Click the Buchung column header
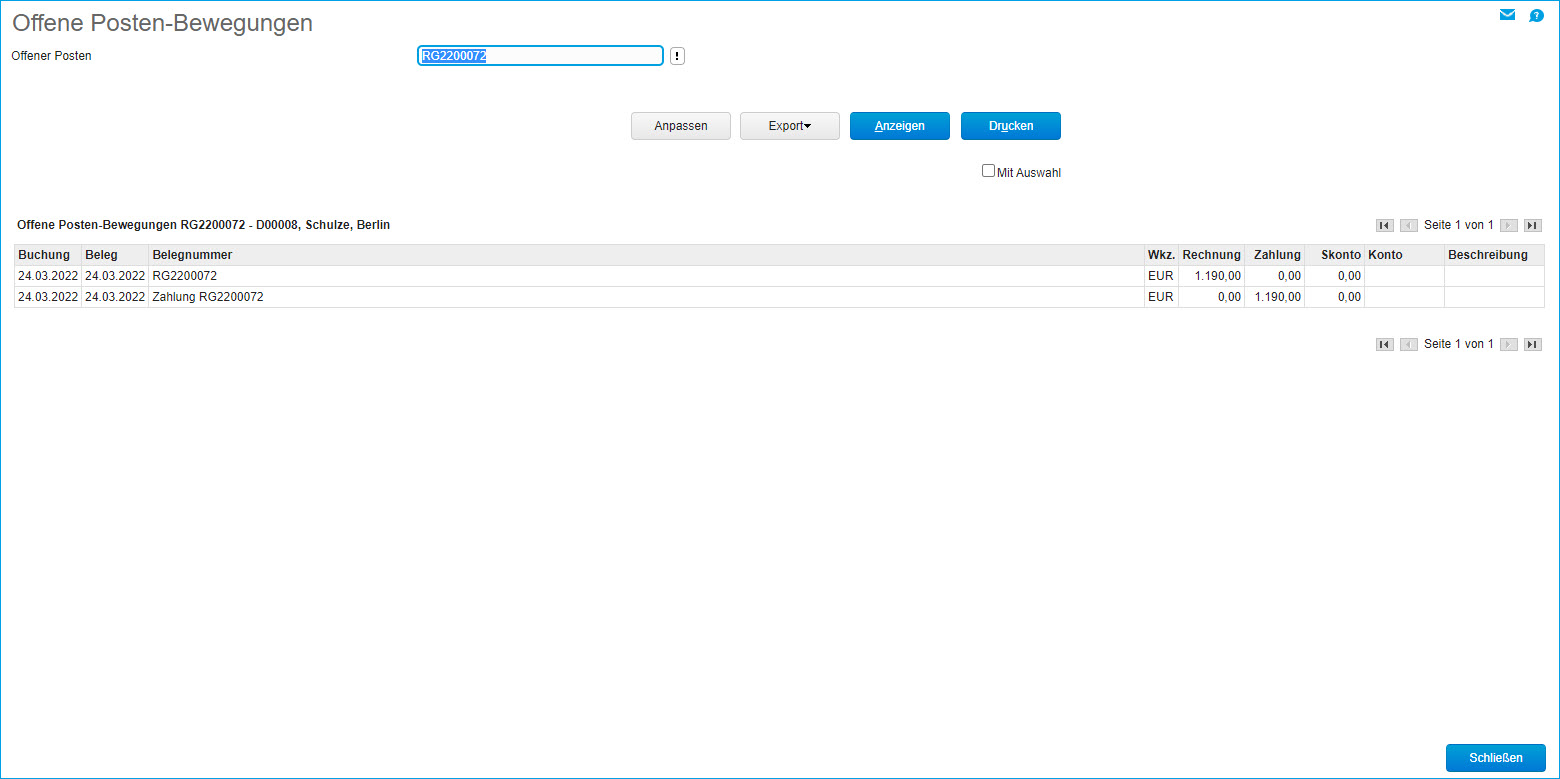1560x779 pixels. point(44,255)
